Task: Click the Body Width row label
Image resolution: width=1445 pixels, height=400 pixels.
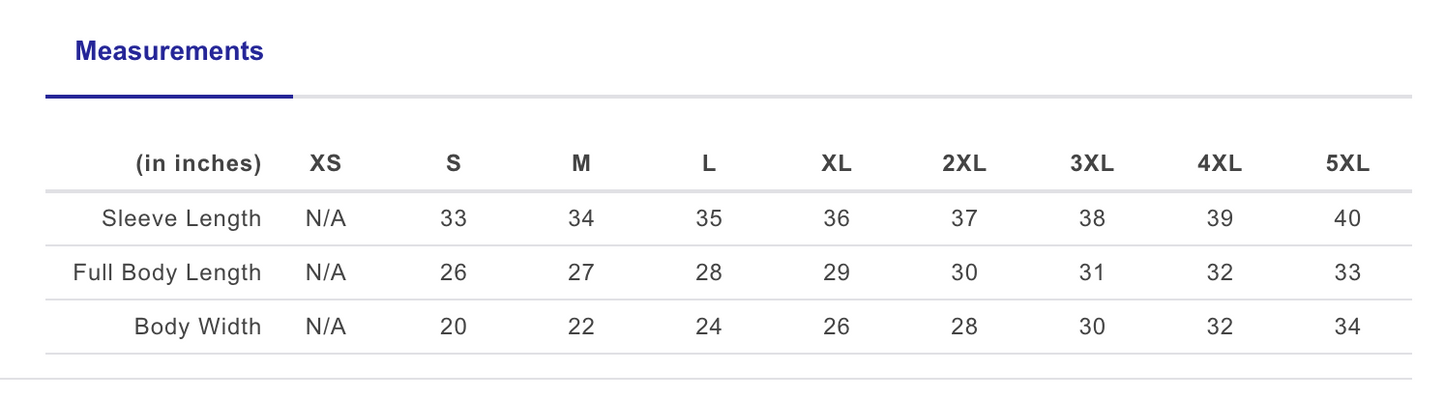Action: click(197, 326)
